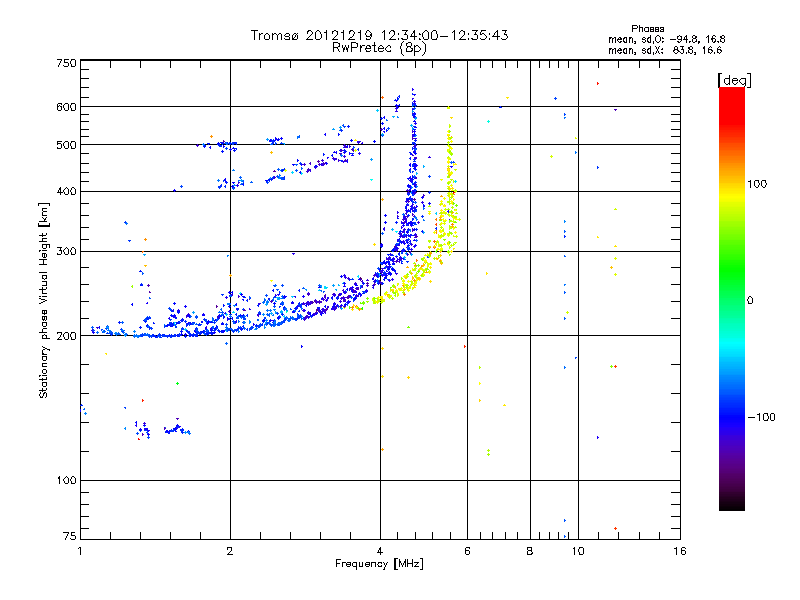Click the 'RwPretec (8p)' subtitle
Screen dimensions: 800x600
coord(379,48)
